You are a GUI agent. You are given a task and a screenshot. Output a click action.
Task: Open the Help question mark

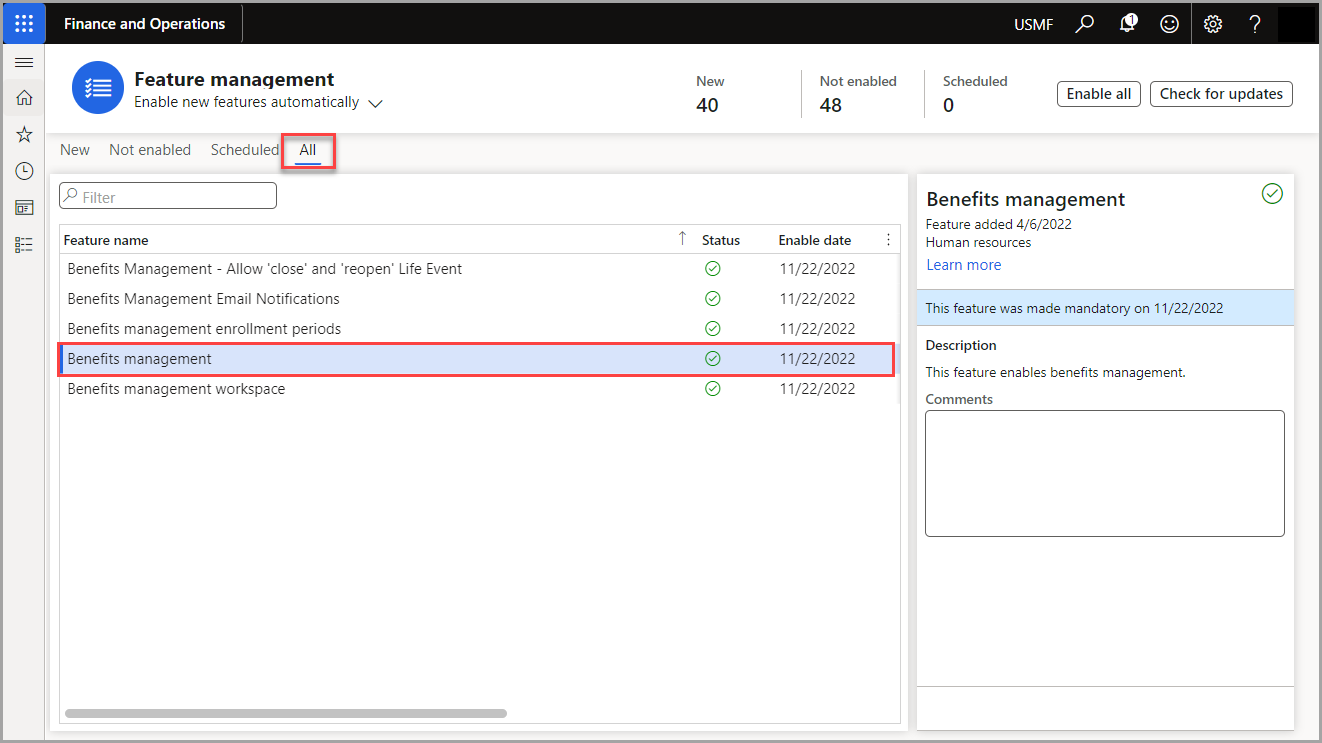tap(1255, 24)
